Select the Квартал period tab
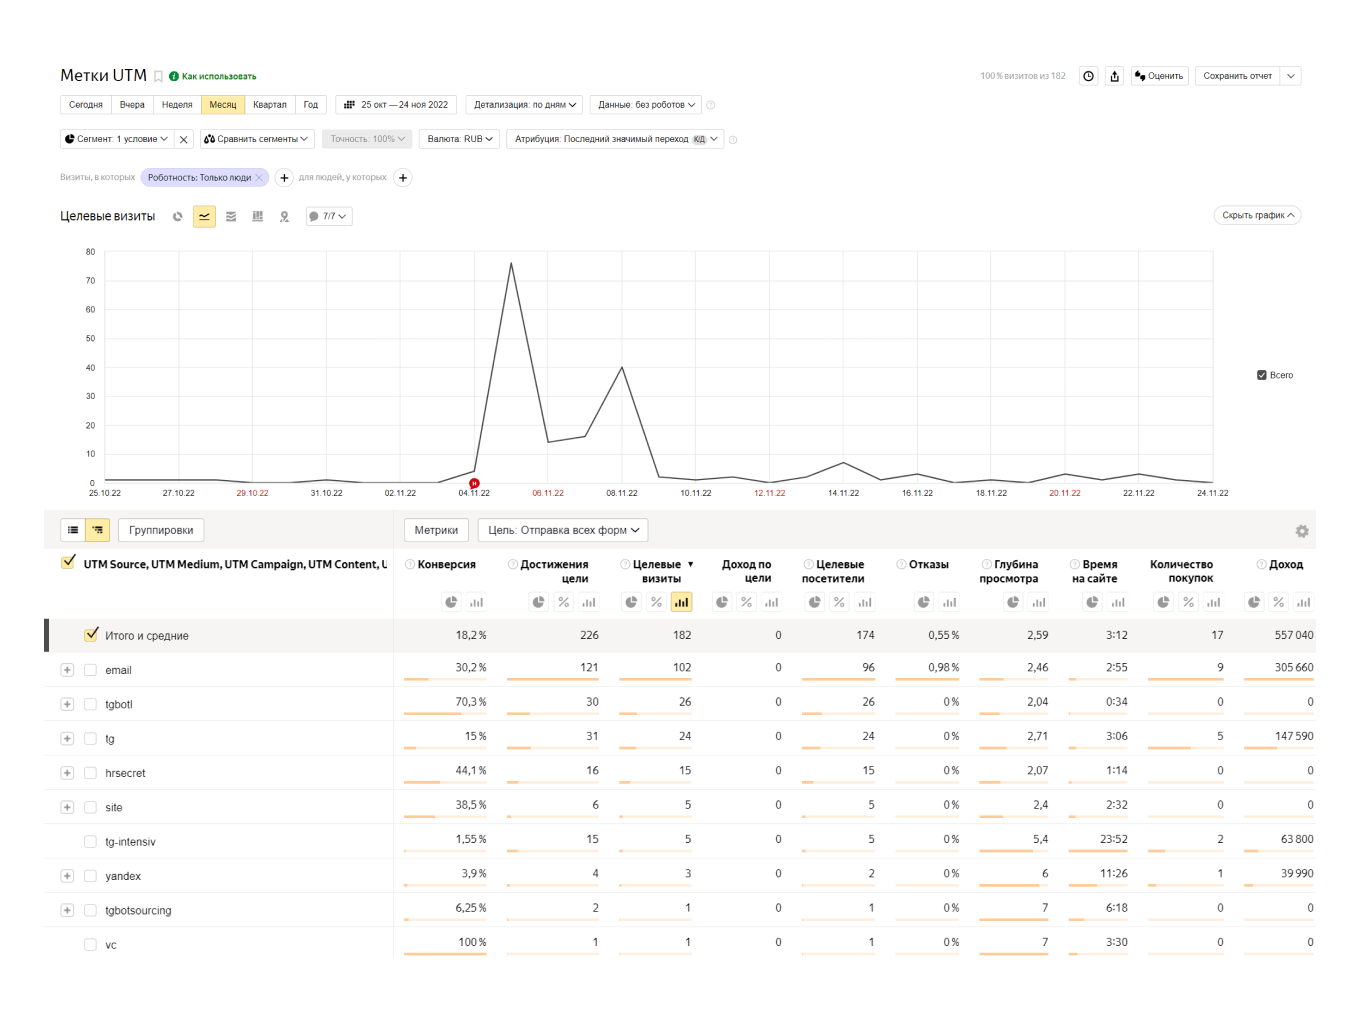 269,105
